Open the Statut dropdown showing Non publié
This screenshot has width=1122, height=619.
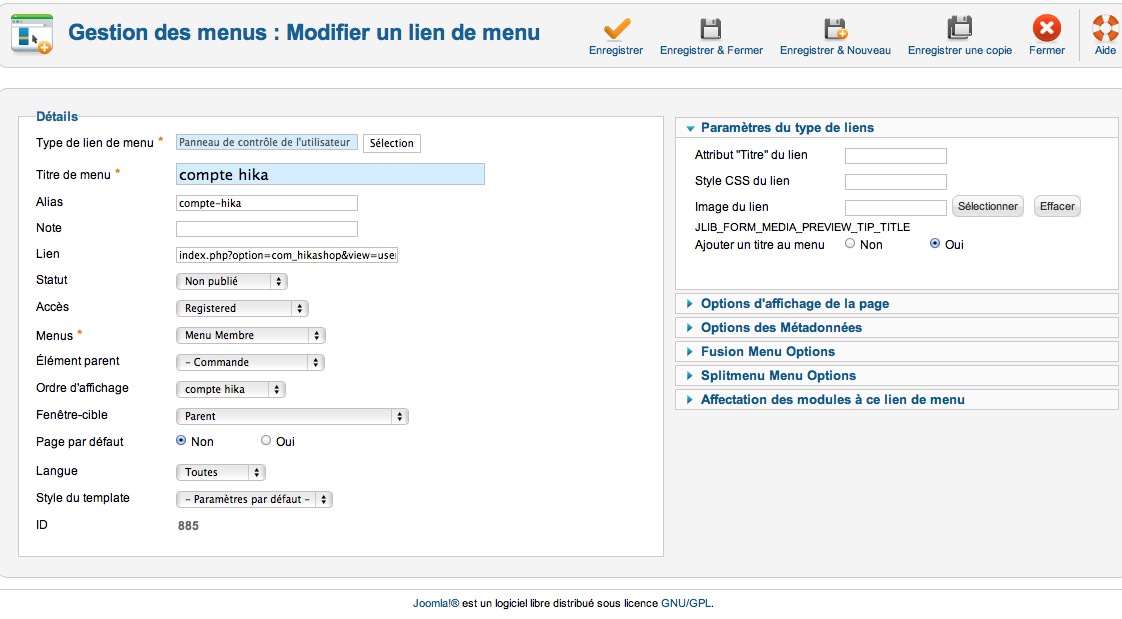tap(232, 281)
